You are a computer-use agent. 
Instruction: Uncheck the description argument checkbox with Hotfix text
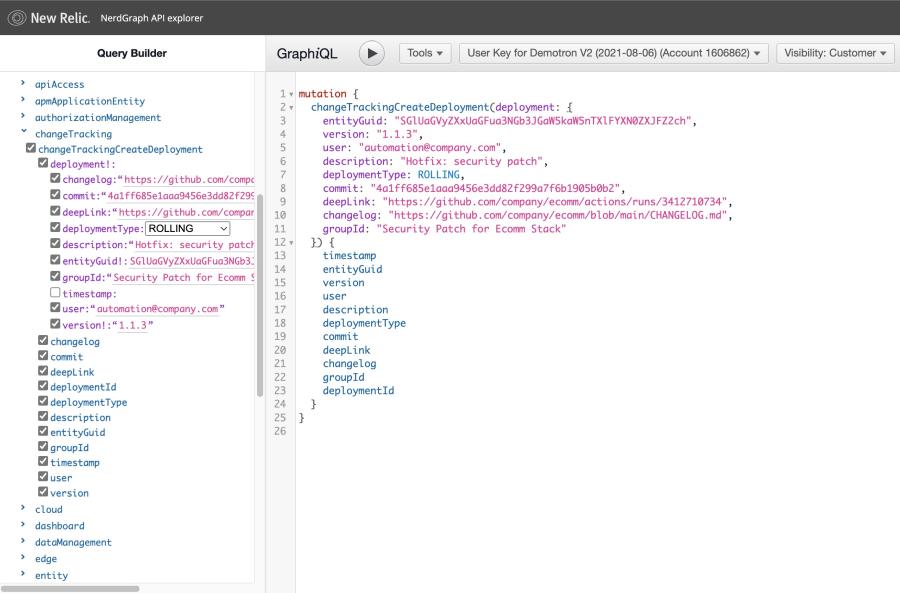tap(55, 243)
